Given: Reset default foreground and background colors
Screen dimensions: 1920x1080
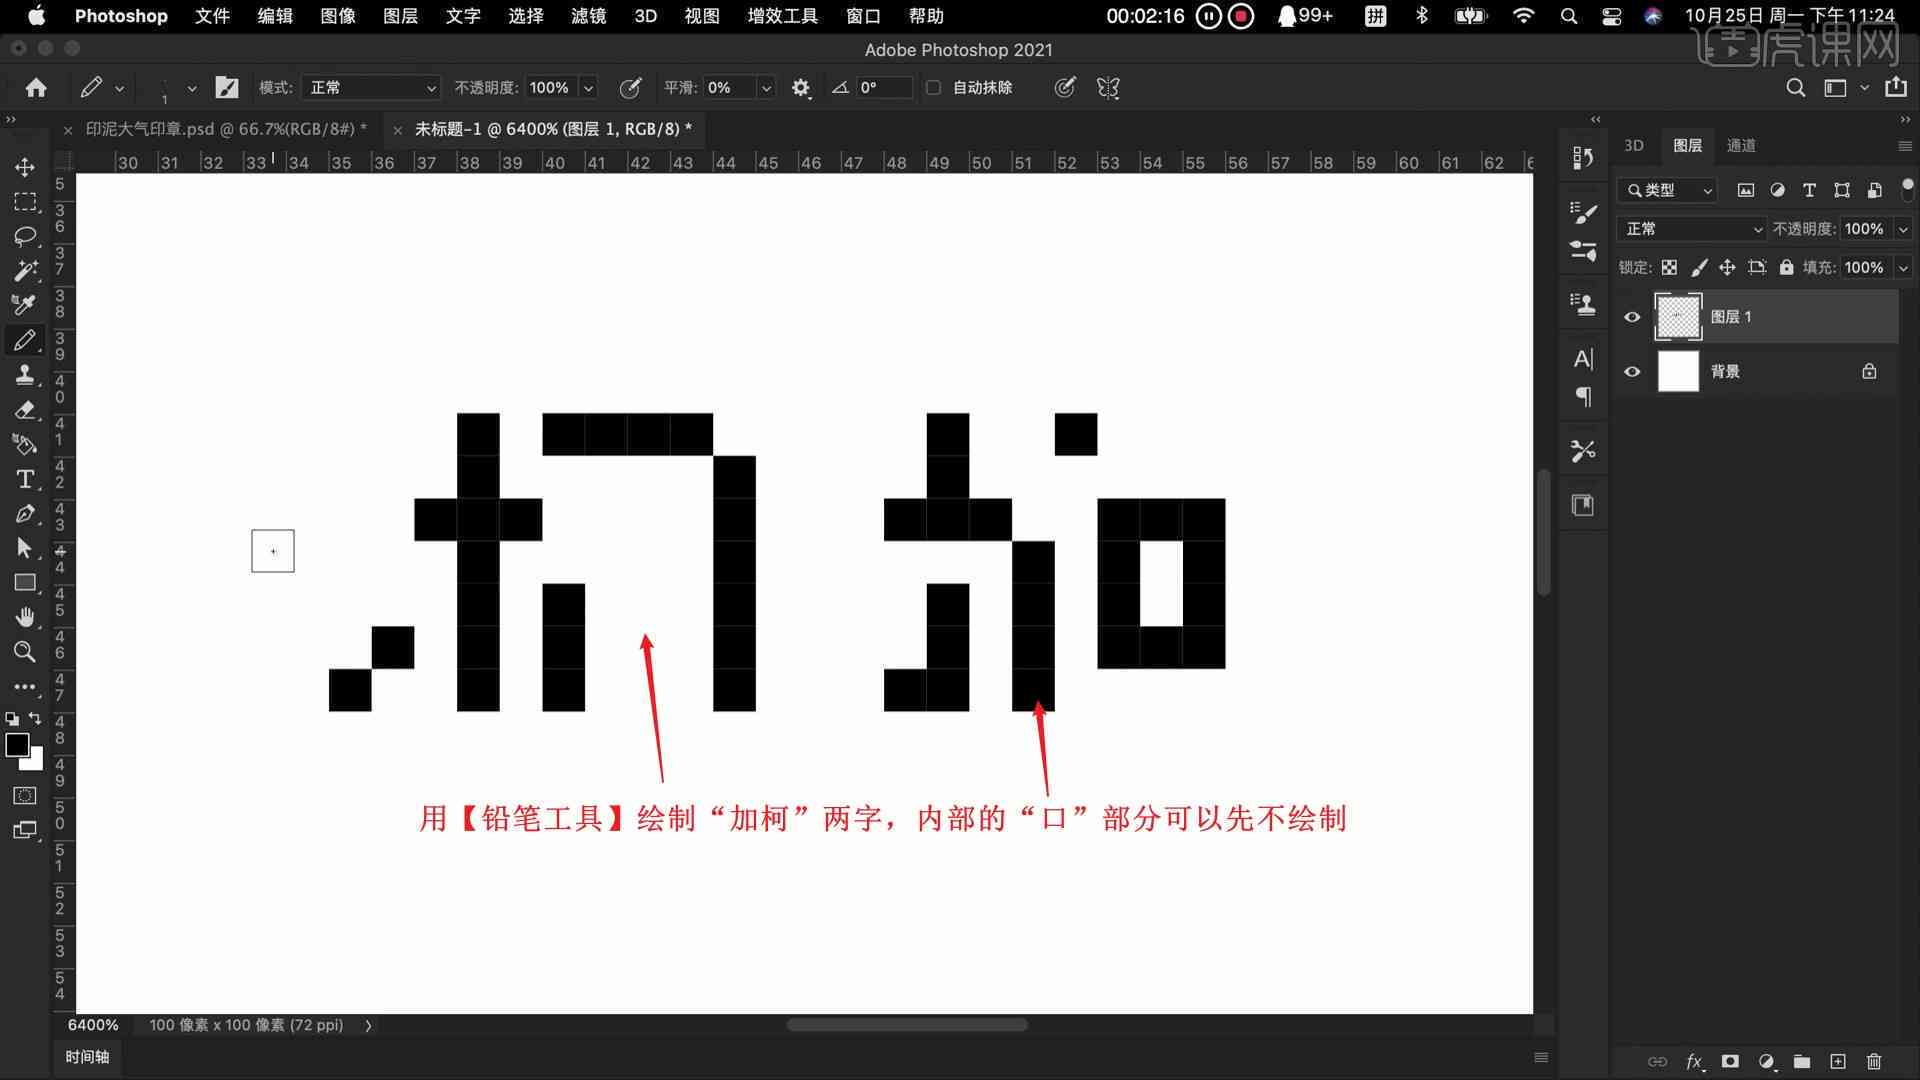Looking at the screenshot, I should point(12,718).
